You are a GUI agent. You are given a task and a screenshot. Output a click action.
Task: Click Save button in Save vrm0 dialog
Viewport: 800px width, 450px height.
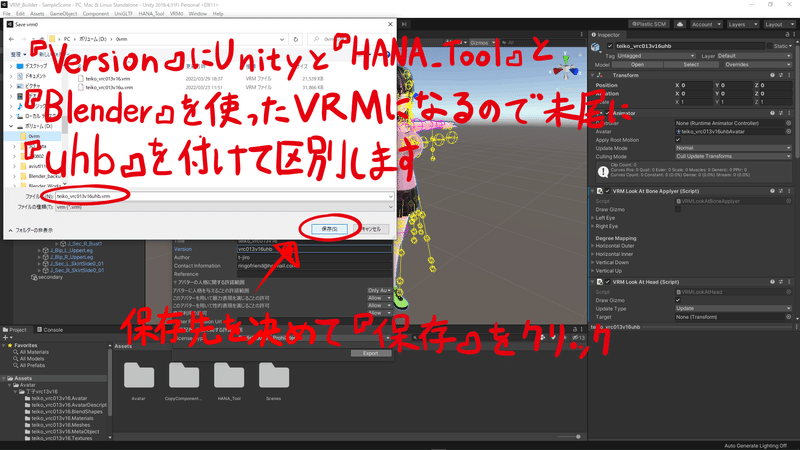pyautogui.click(x=330, y=229)
